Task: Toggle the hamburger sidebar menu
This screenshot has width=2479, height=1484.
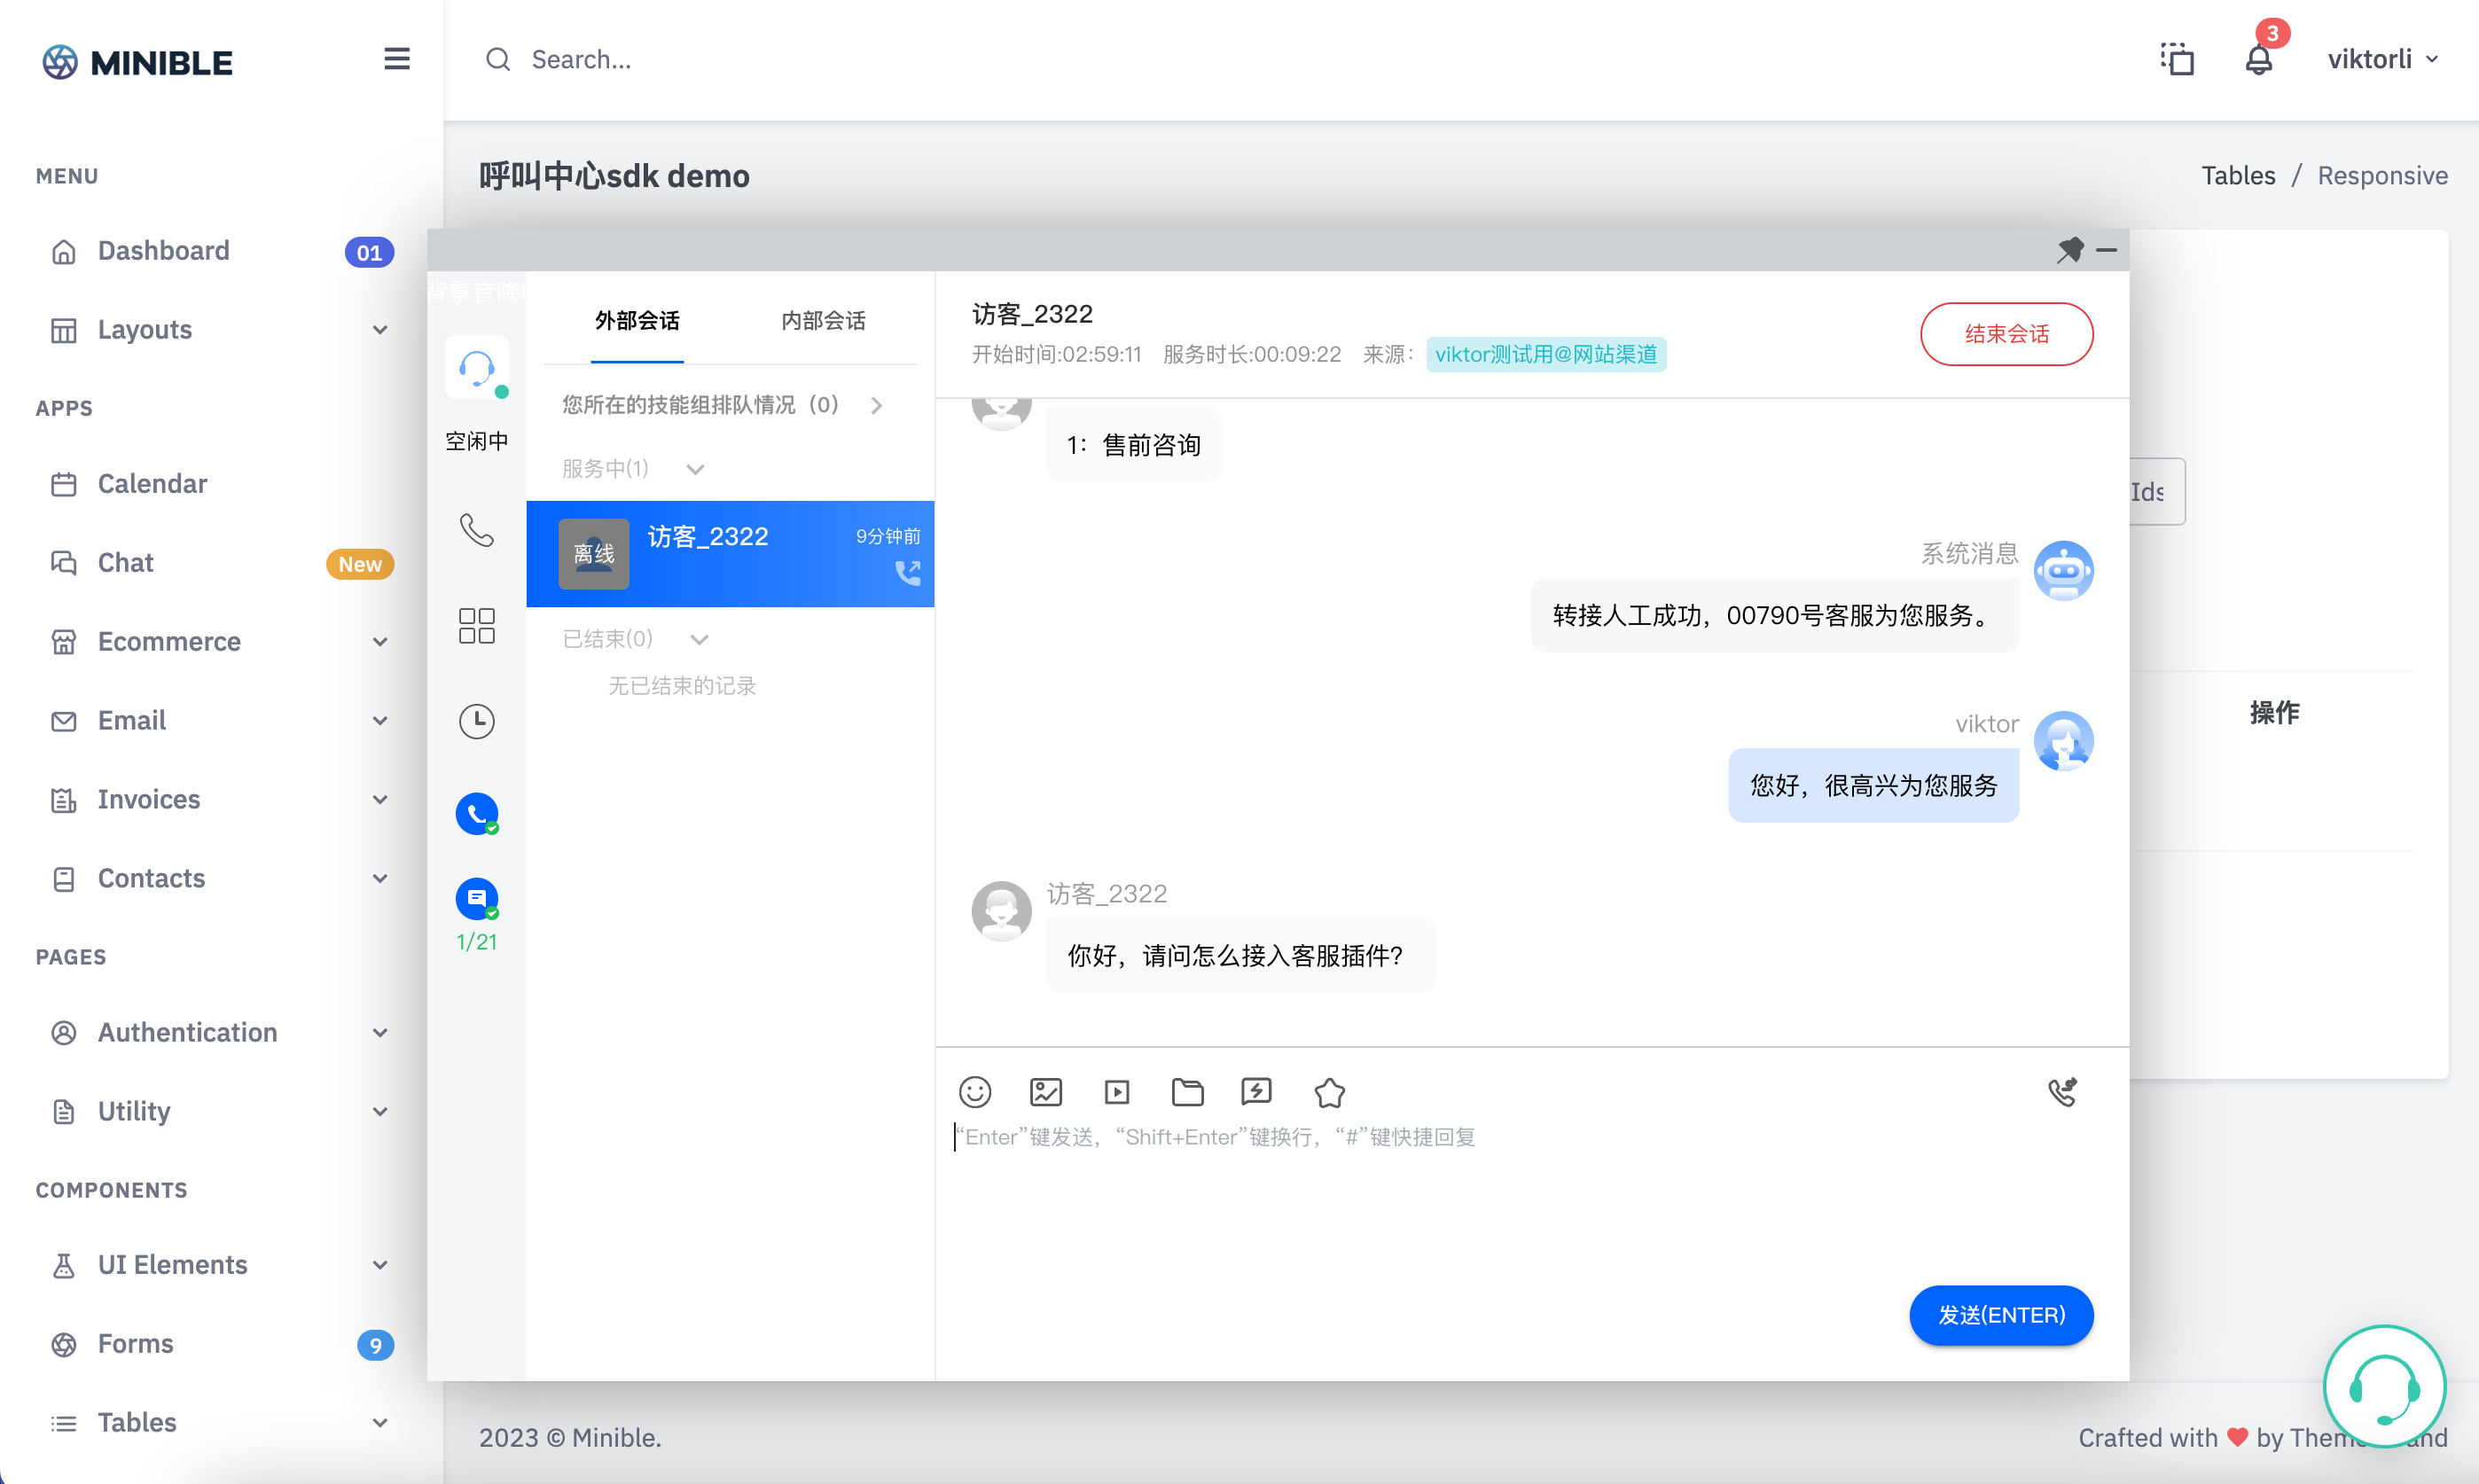Action: point(396,59)
